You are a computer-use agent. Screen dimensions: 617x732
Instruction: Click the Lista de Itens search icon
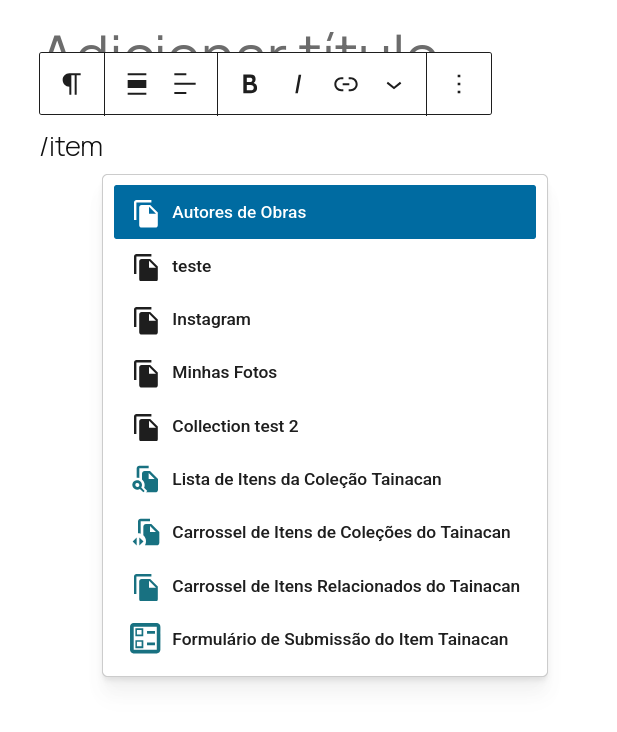point(146,479)
